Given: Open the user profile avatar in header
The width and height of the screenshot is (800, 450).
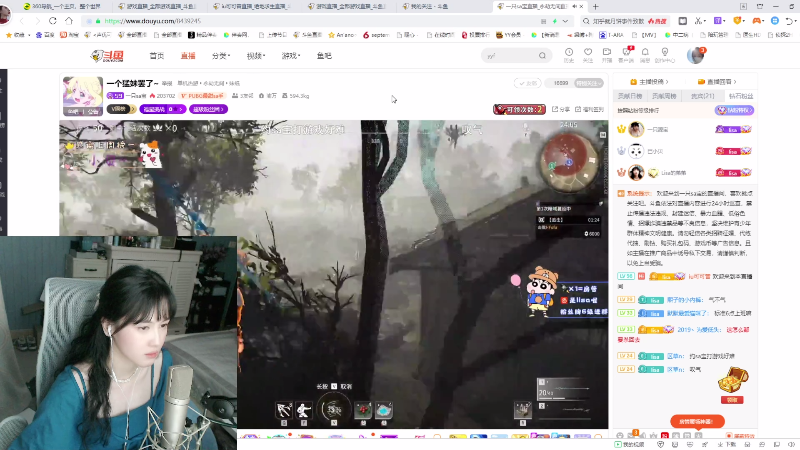Looking at the screenshot, I should [695, 55].
